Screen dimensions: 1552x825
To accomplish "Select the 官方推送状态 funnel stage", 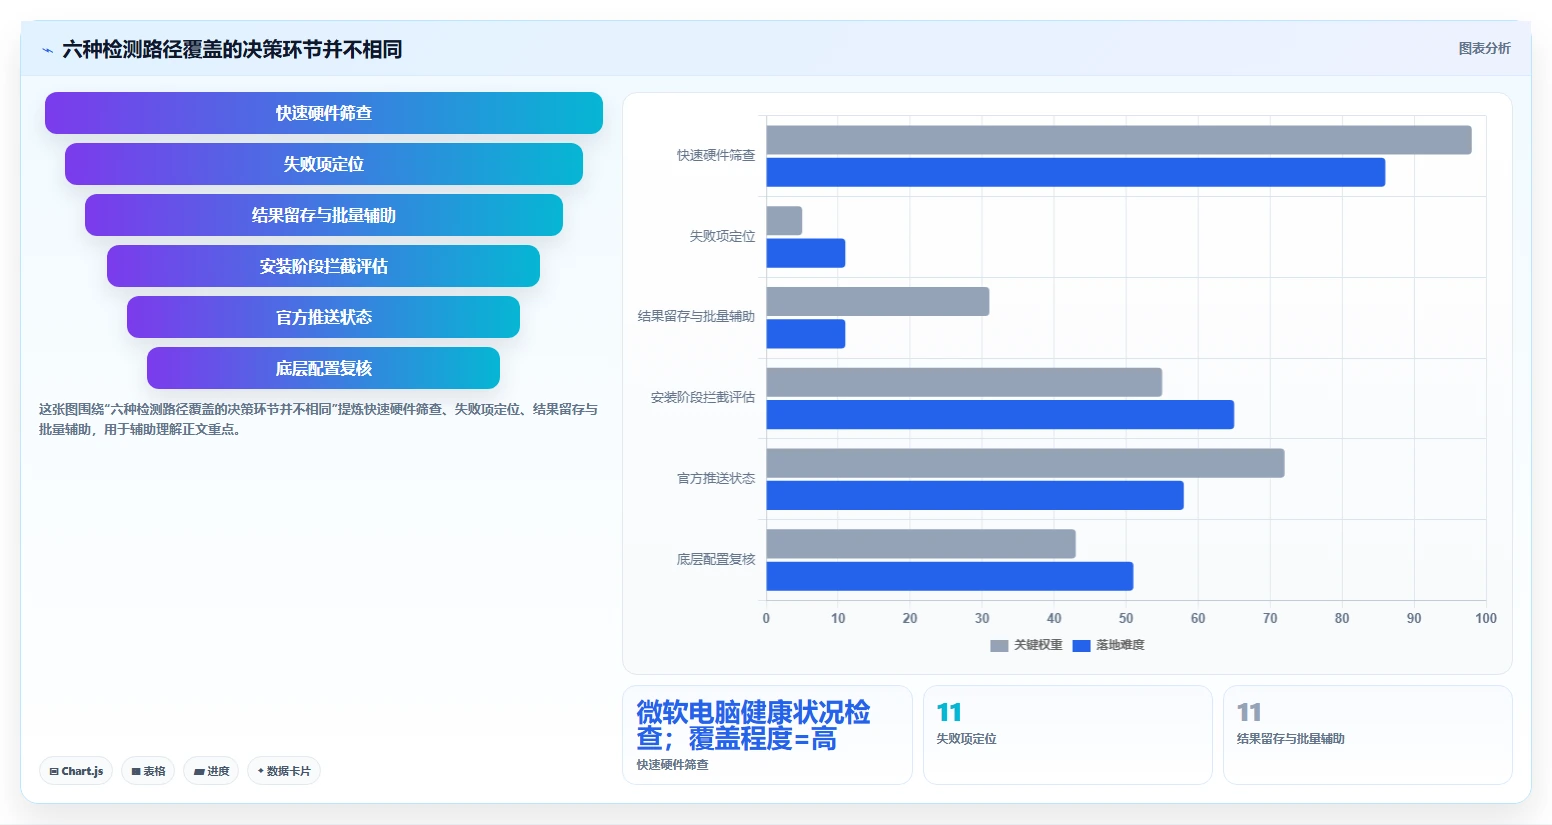I will 324,317.
